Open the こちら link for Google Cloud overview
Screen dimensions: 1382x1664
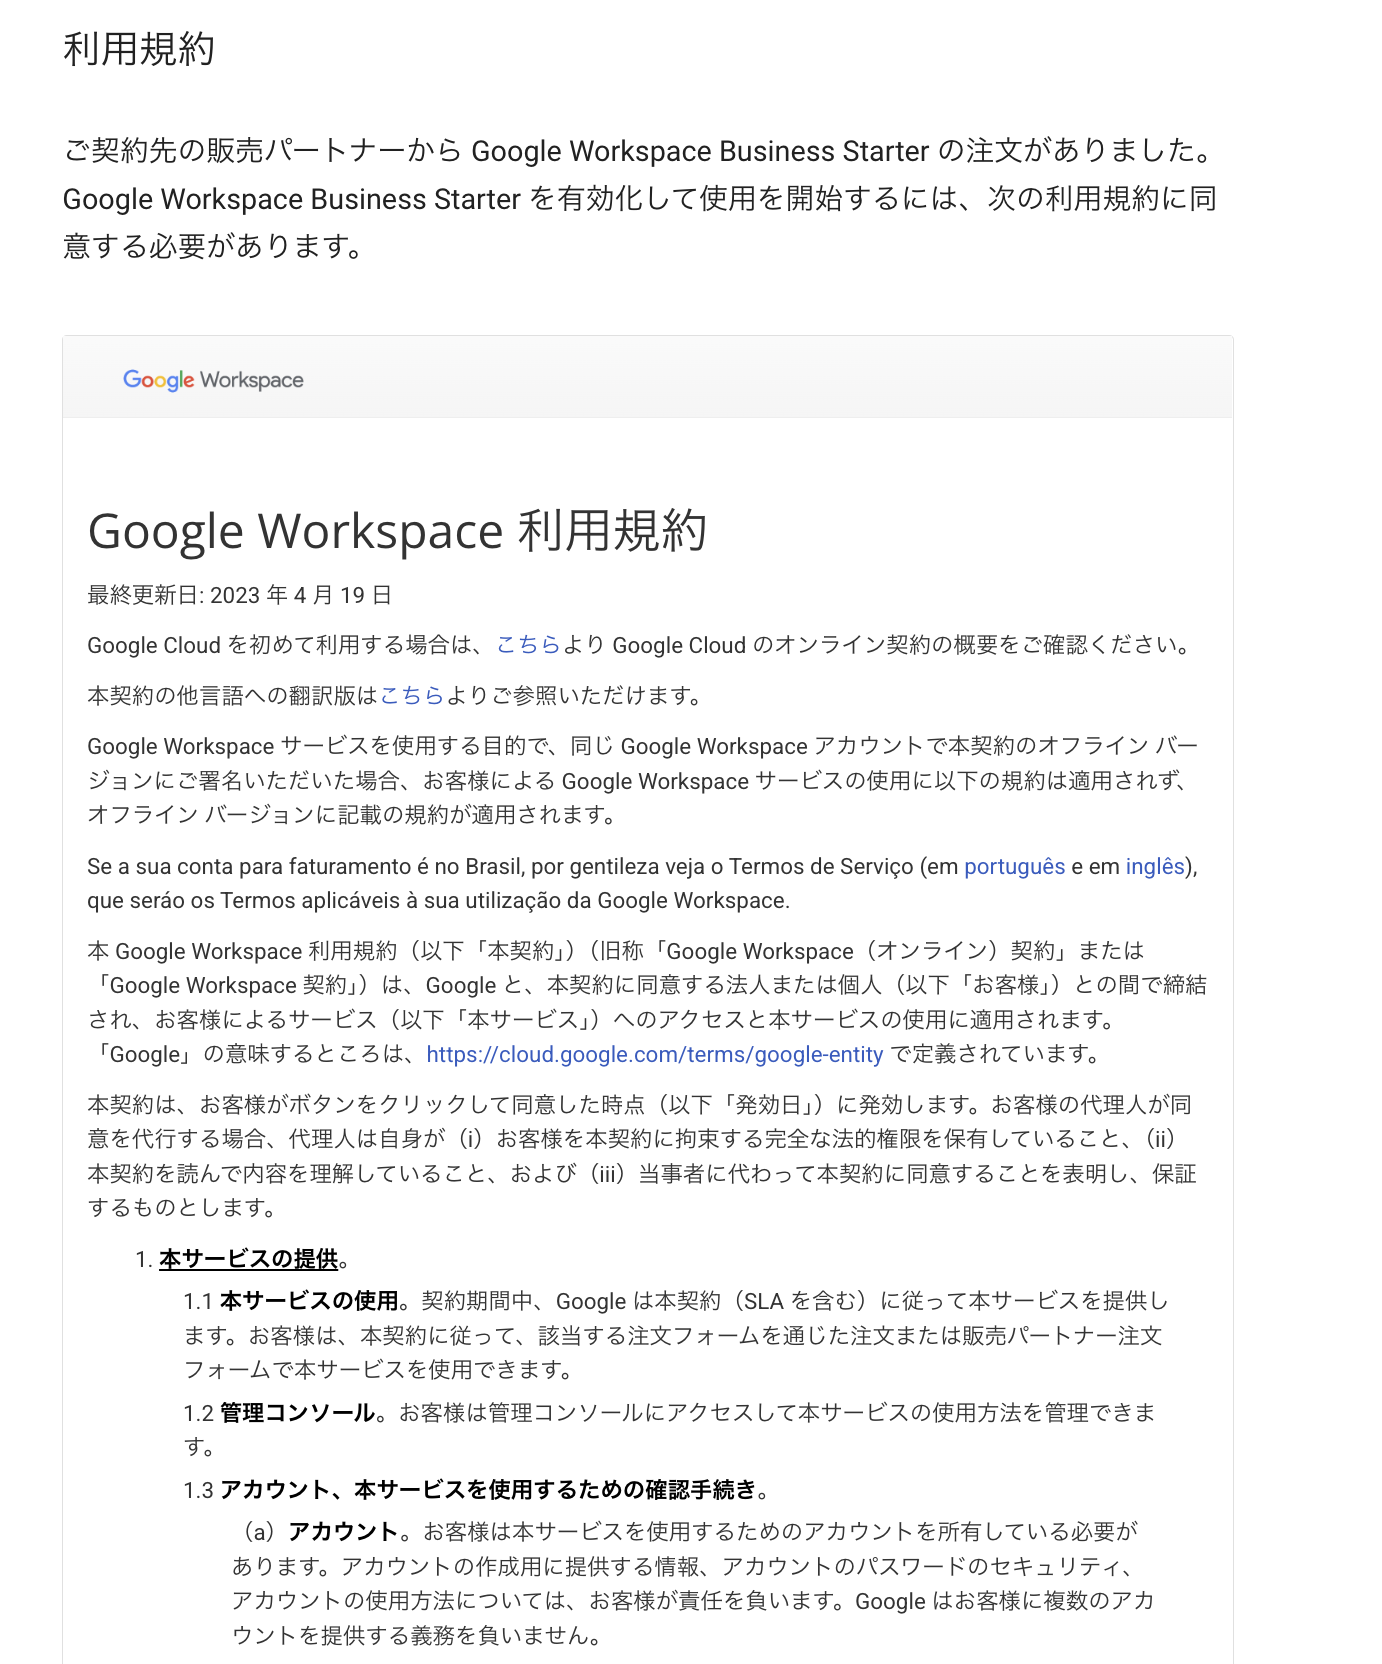point(529,645)
